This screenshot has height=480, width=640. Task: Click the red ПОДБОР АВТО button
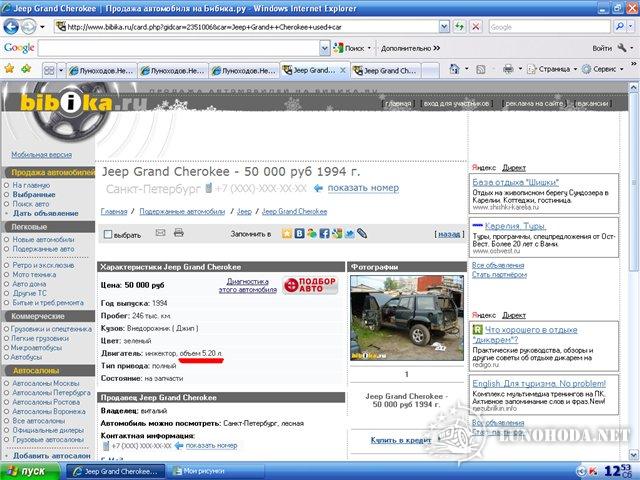click(x=310, y=285)
